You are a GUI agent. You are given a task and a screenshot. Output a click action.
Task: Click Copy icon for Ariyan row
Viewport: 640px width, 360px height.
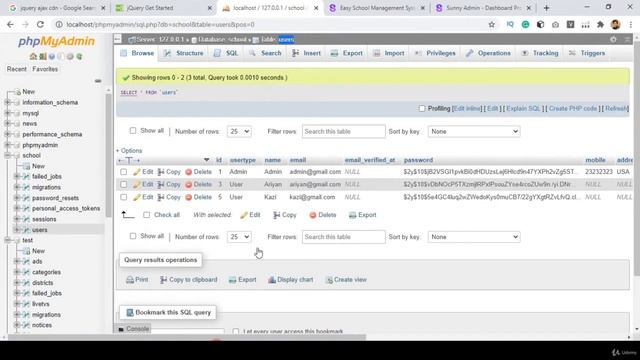point(161,184)
